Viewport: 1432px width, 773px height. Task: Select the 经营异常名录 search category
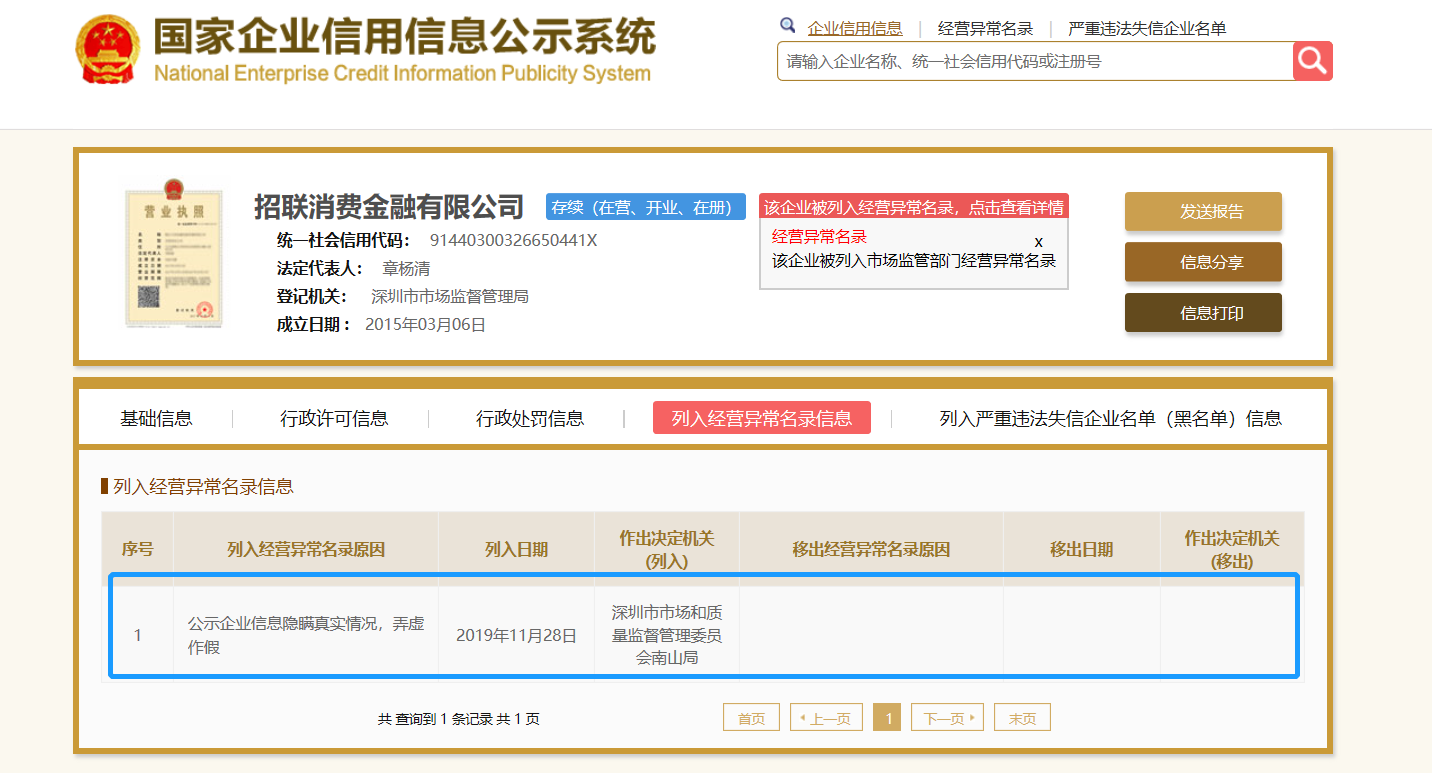click(x=985, y=28)
